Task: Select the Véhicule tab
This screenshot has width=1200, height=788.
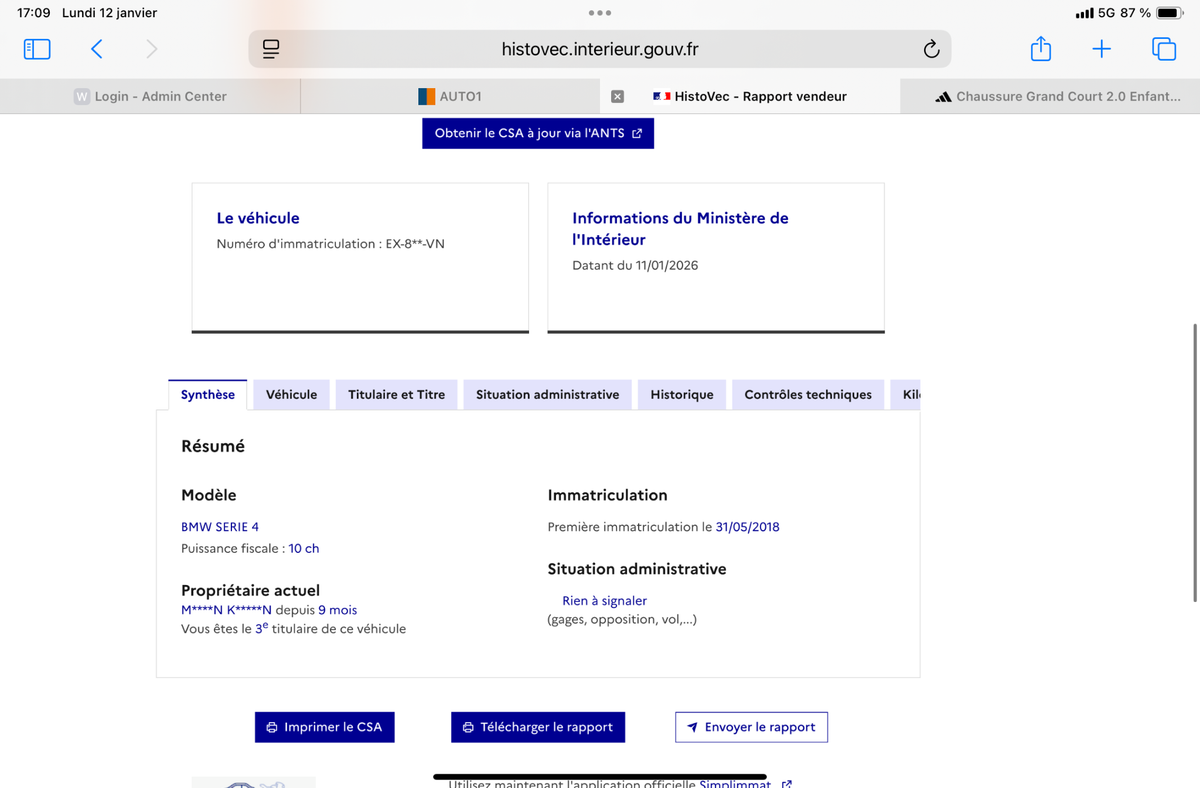Action: pos(291,395)
